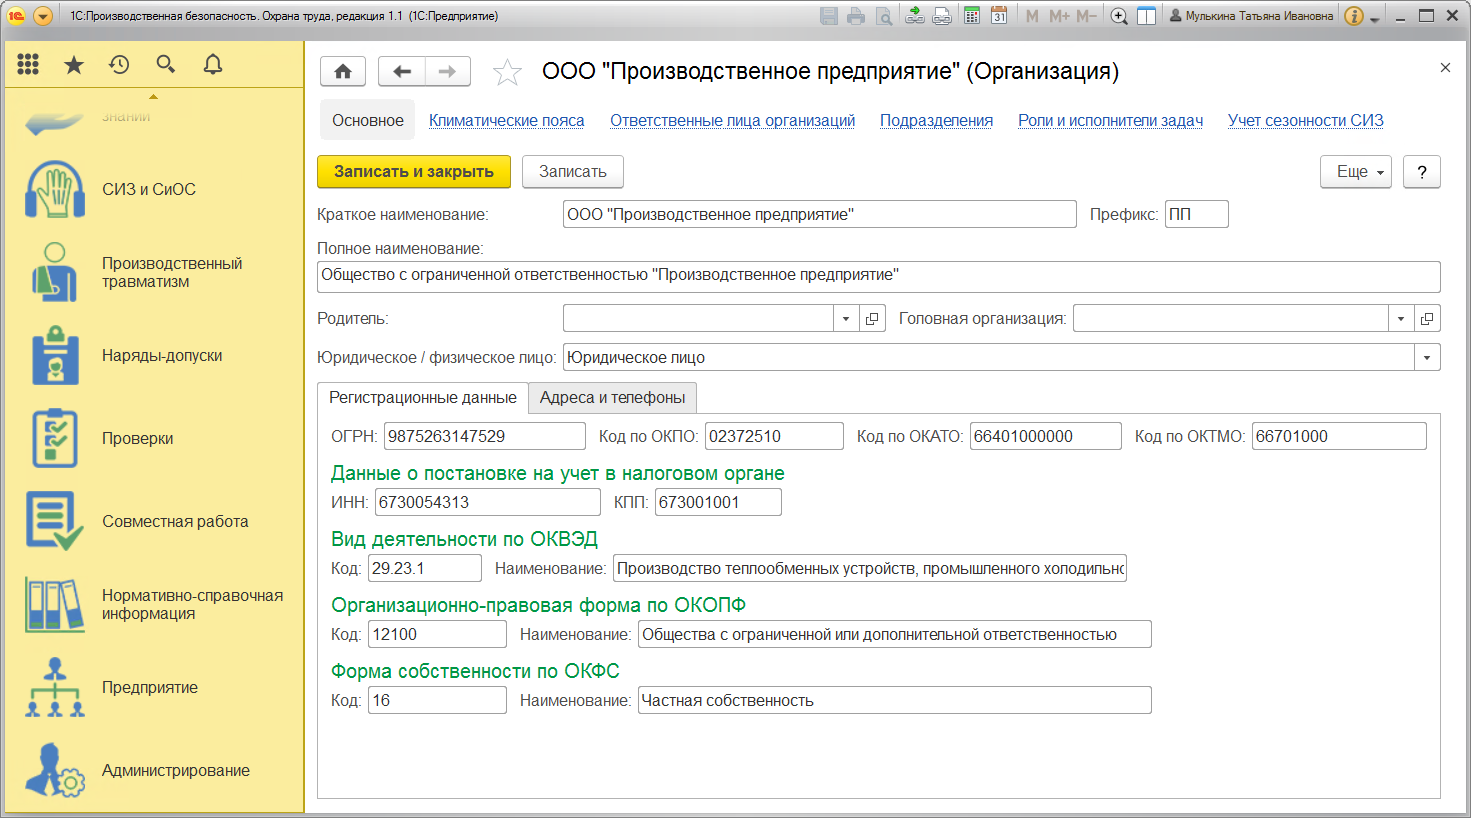Image resolution: width=1471 pixels, height=818 pixels.
Task: Close the organization form with X
Action: click(1445, 68)
